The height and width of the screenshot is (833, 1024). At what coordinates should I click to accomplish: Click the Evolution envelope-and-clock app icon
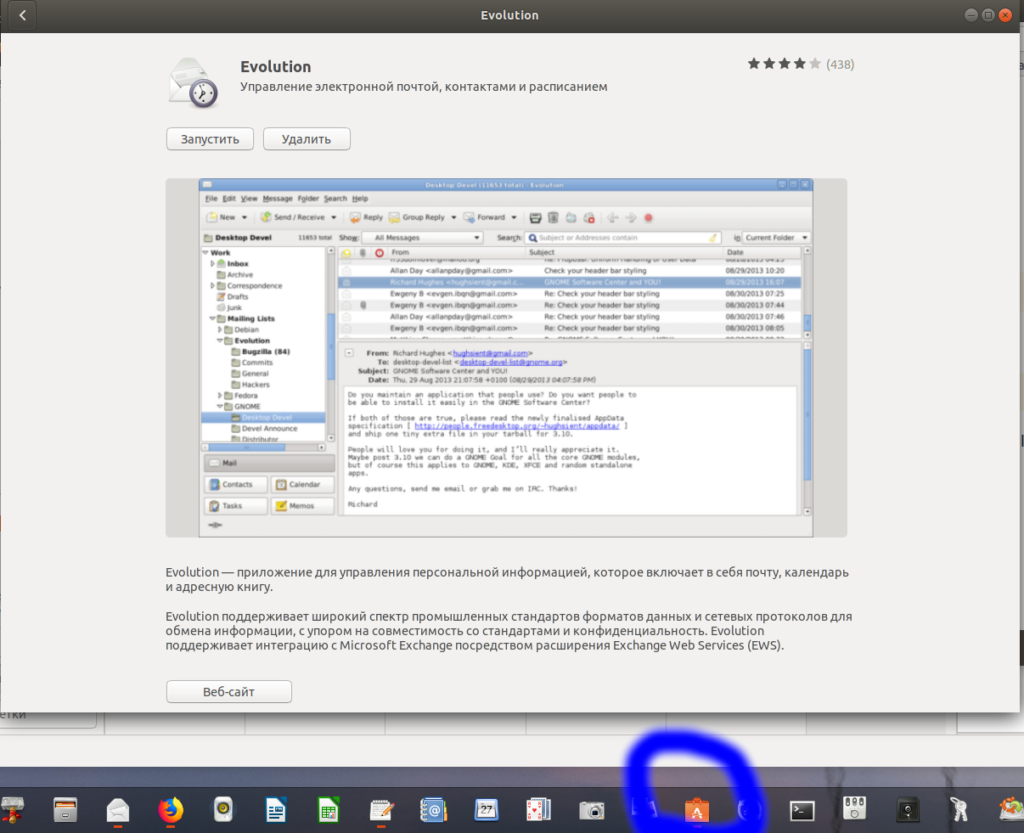click(x=193, y=83)
